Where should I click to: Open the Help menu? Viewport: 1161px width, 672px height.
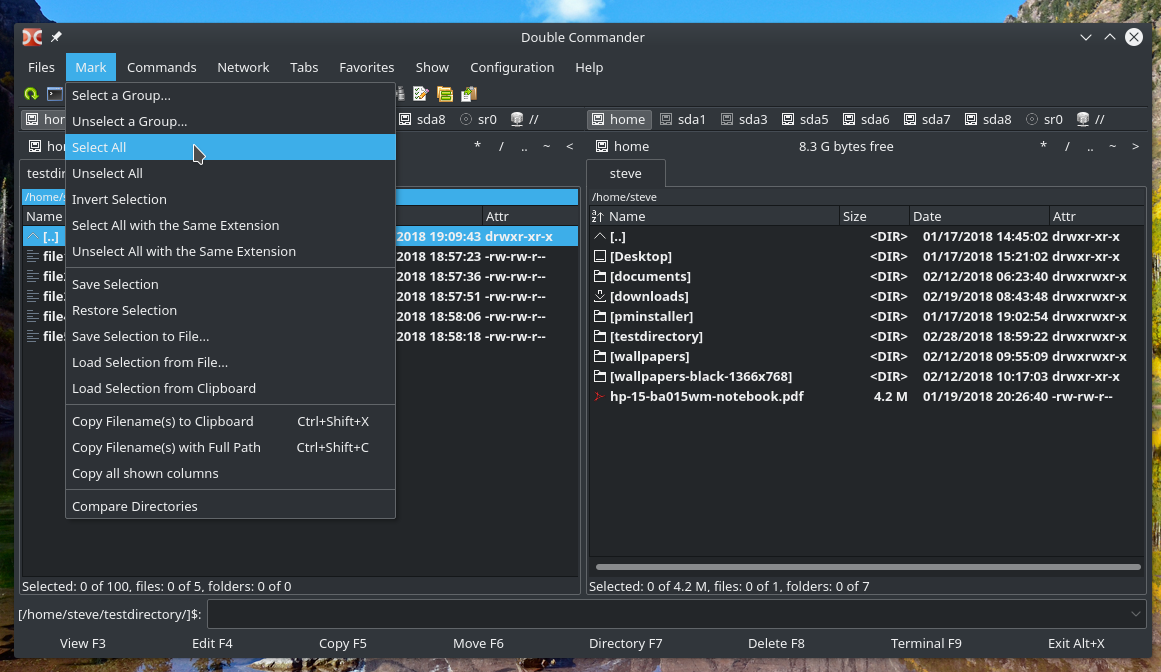click(589, 67)
